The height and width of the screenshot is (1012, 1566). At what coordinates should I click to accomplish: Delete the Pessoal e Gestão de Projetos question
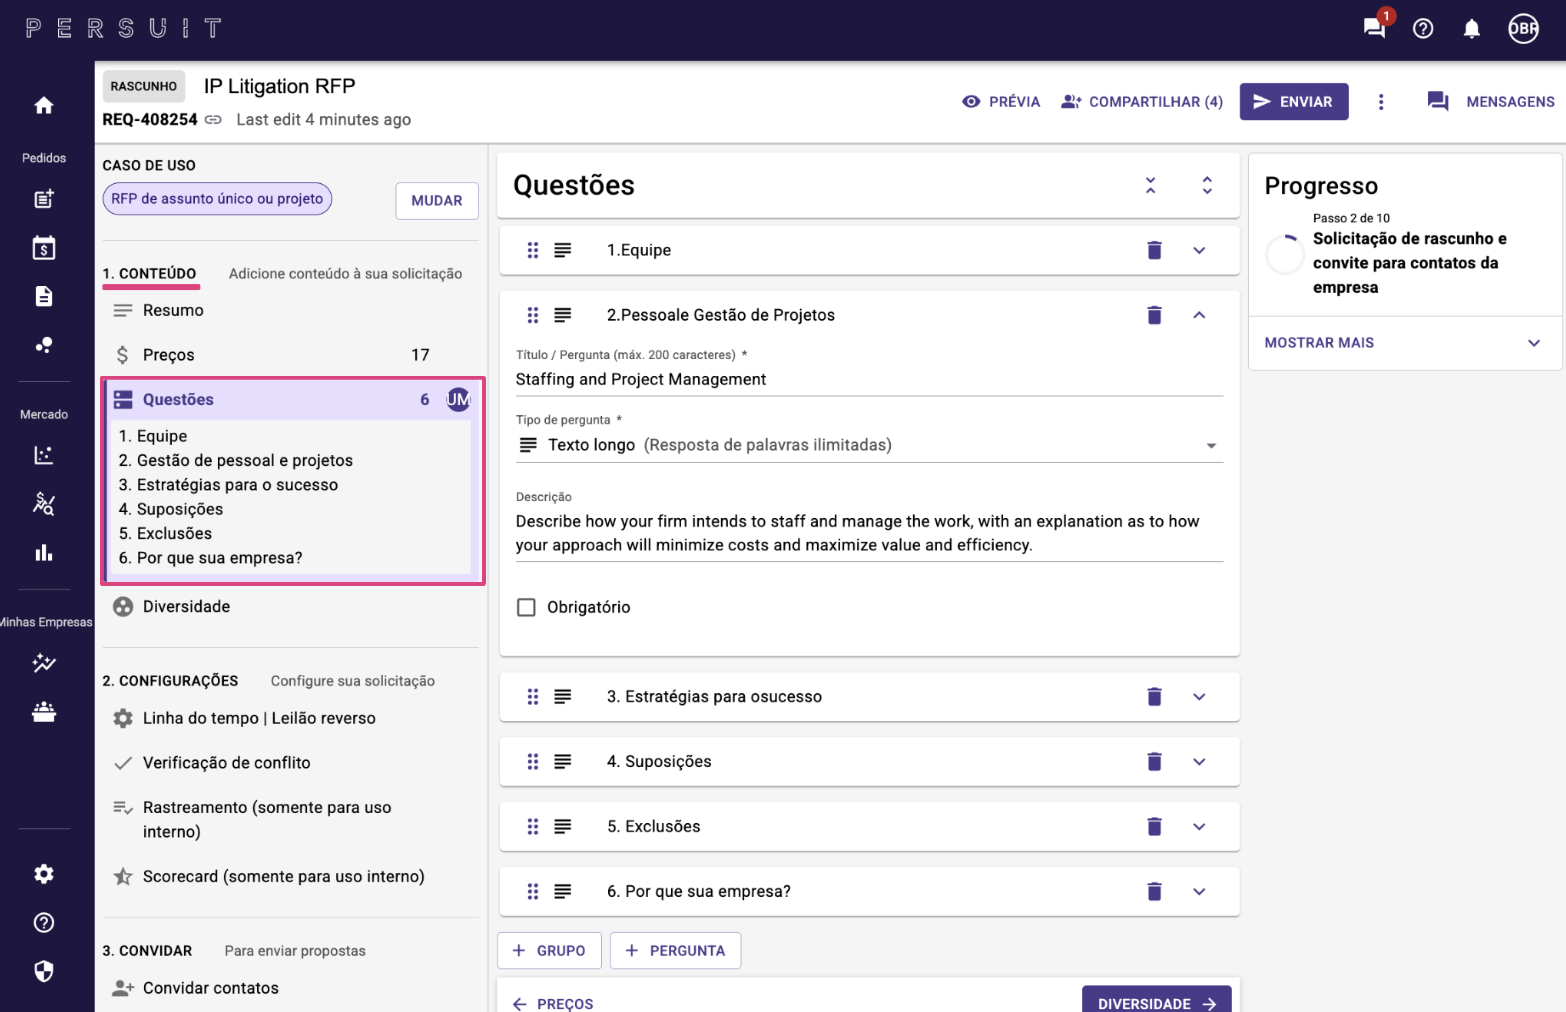1154,315
